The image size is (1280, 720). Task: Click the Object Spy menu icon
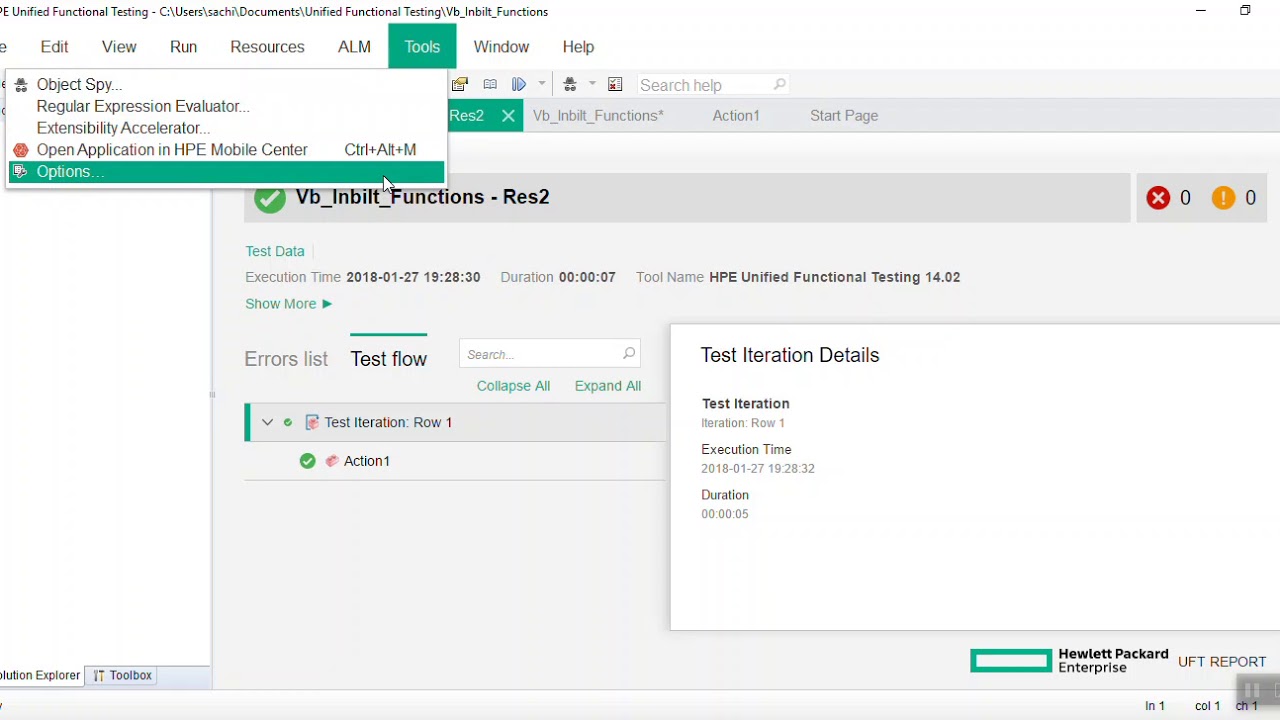[x=21, y=85]
